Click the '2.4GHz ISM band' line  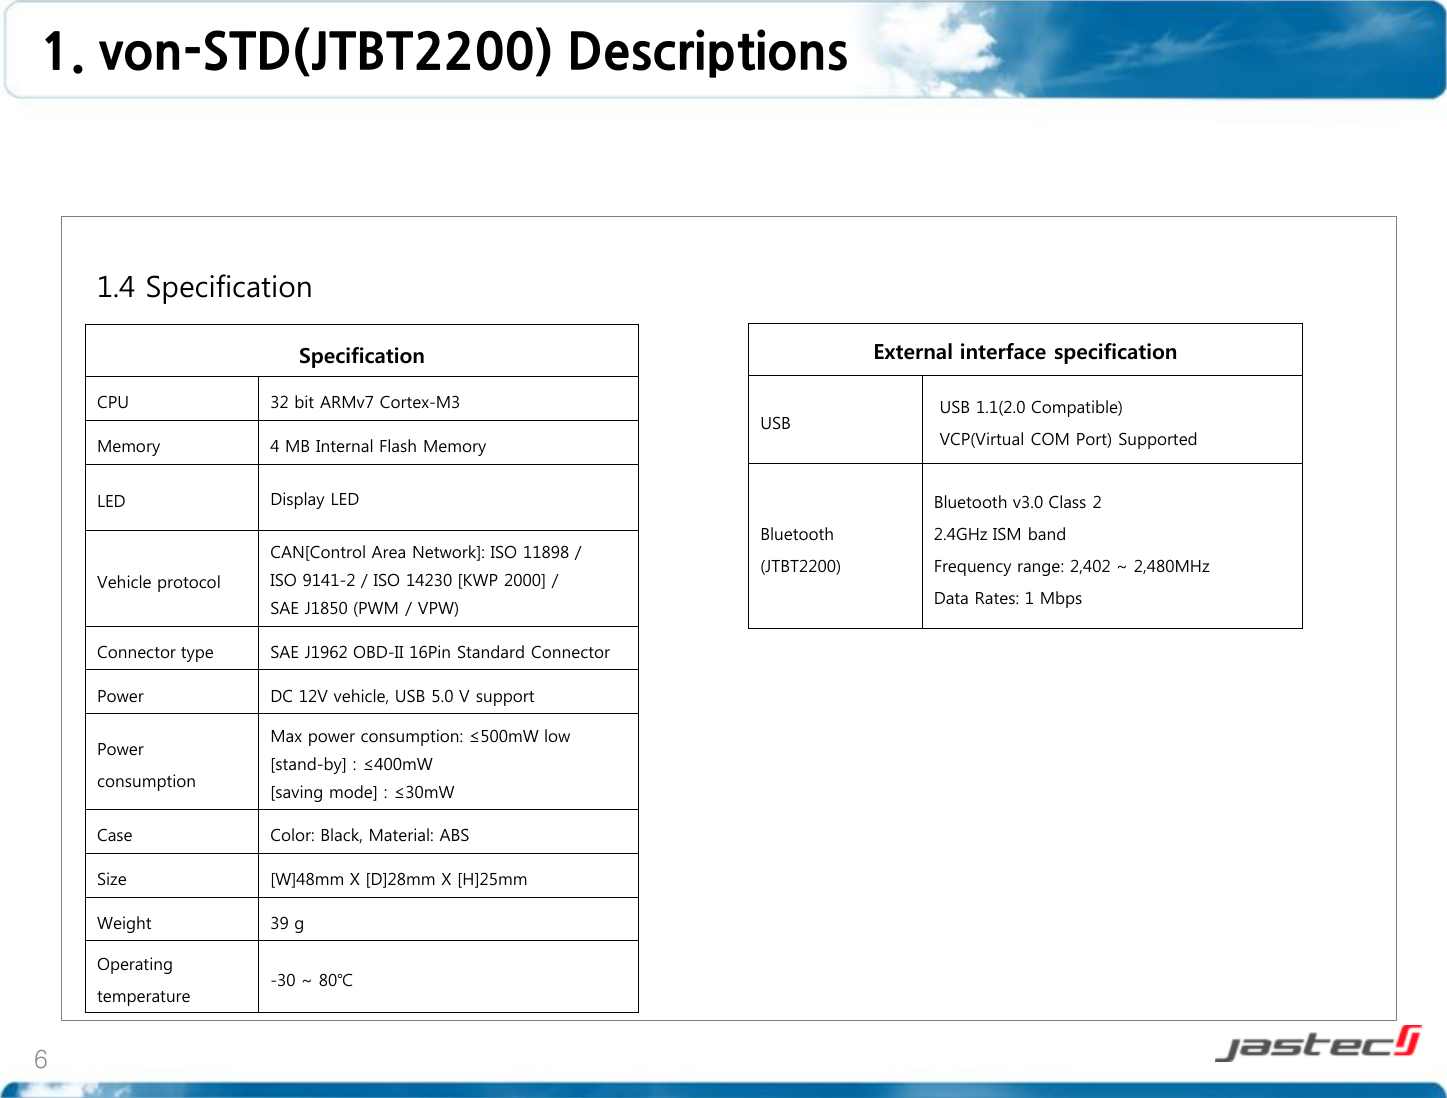coord(999,534)
